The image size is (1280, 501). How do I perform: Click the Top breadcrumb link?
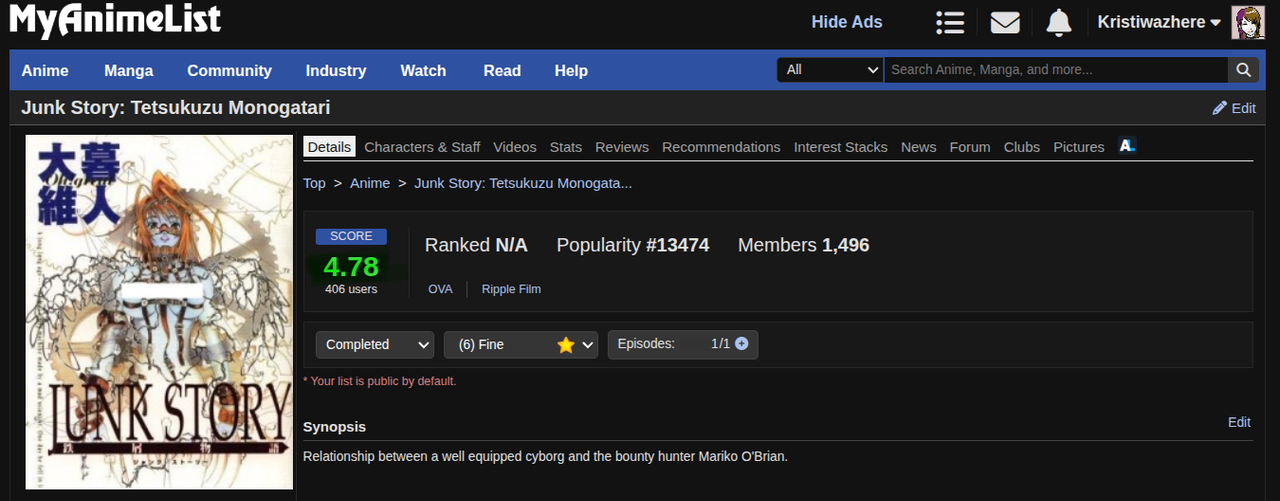[x=314, y=183]
